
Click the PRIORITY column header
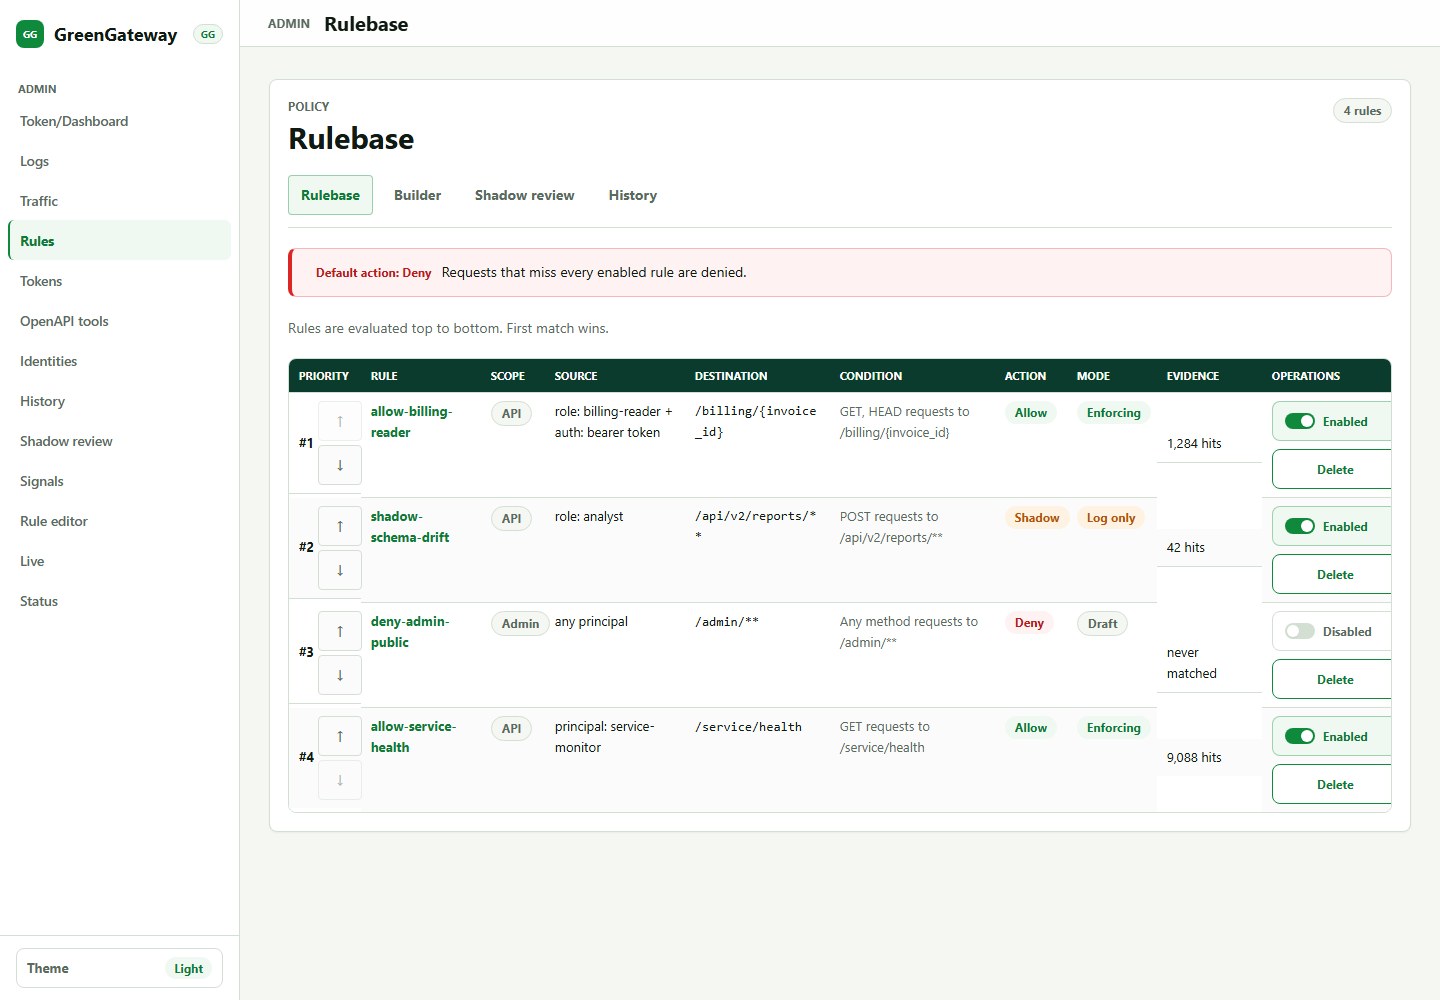click(x=324, y=376)
